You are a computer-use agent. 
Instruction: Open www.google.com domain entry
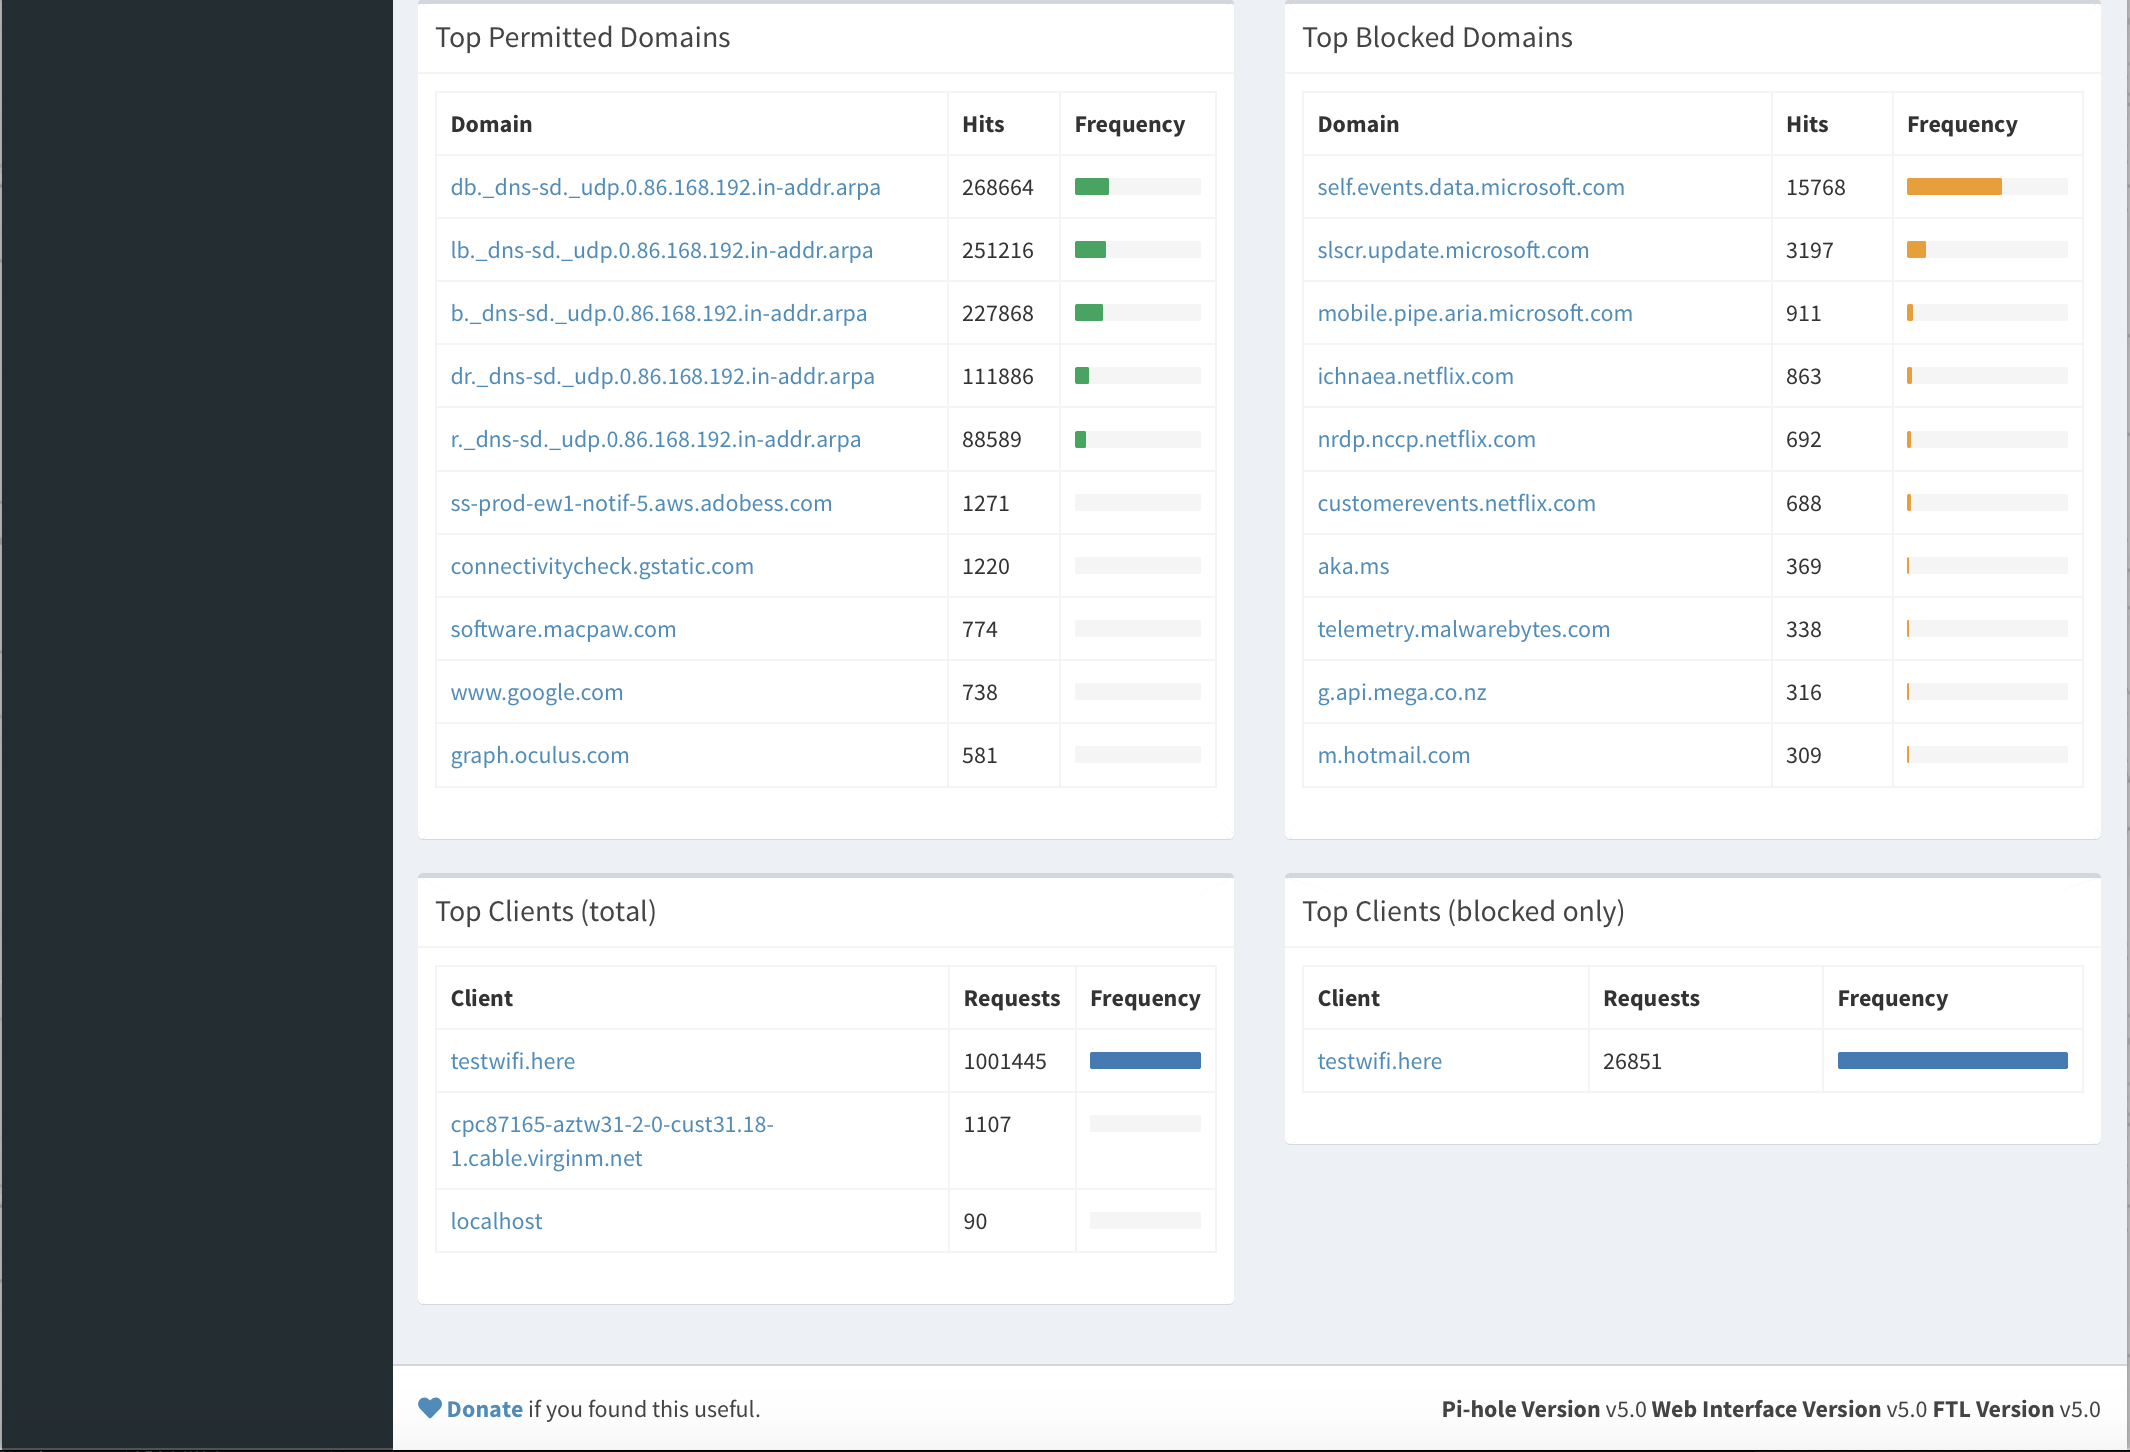click(x=536, y=692)
